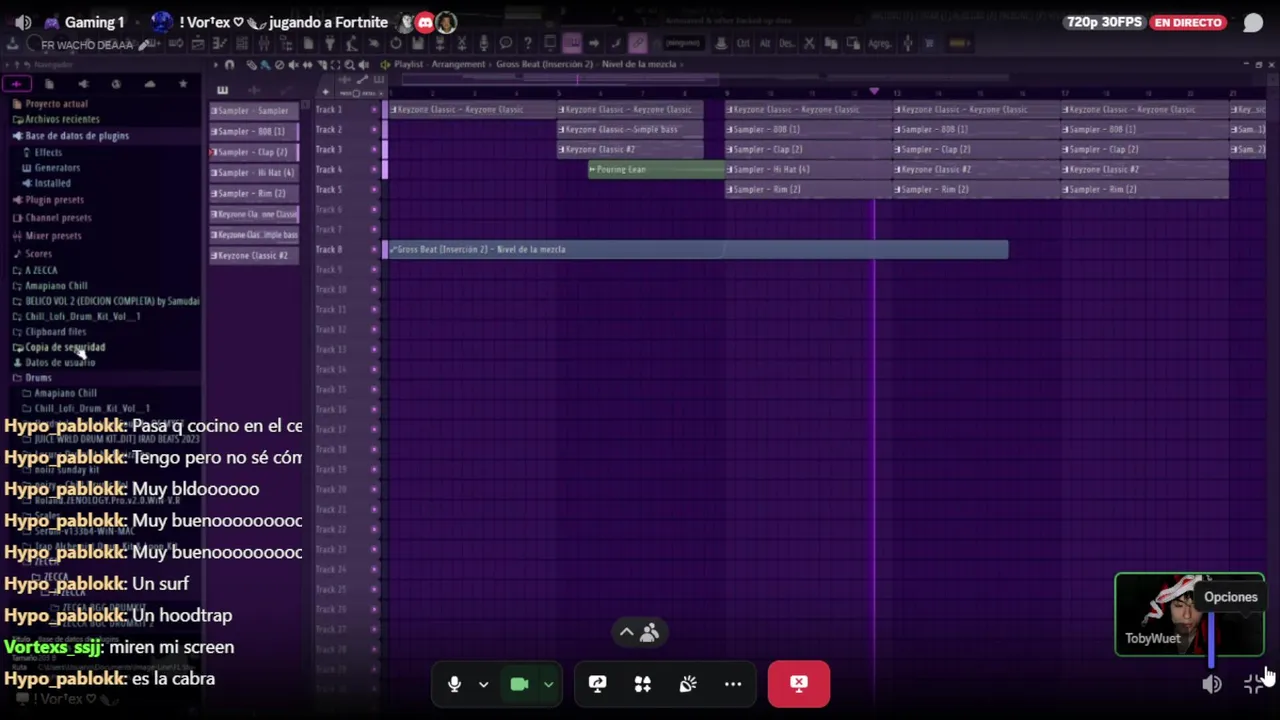Viewport: 1280px width, 720px height.
Task: Open the Copia de seguridad folder
Action: [x=58, y=347]
